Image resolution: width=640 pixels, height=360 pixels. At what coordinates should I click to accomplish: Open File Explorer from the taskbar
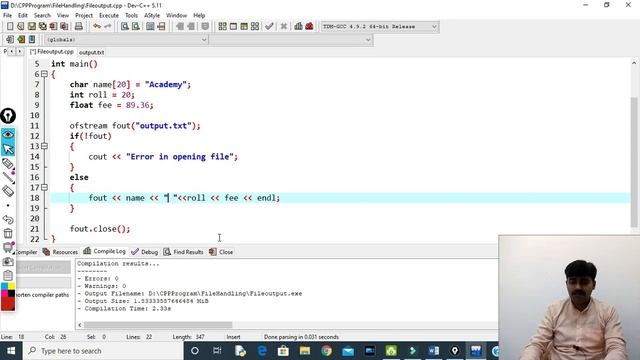(304, 351)
